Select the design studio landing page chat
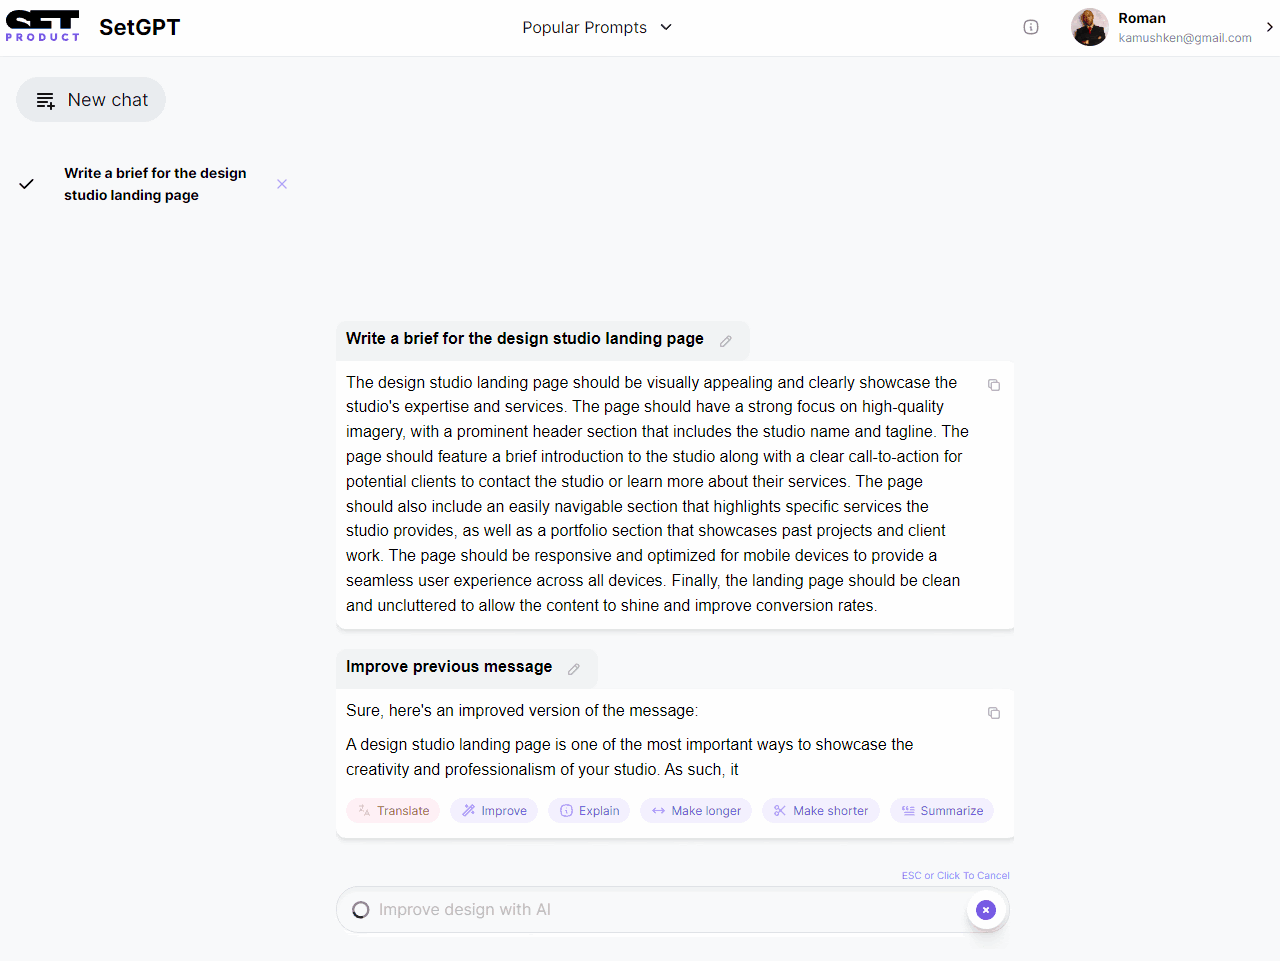Screen dimensions: 1280x961 155,184
